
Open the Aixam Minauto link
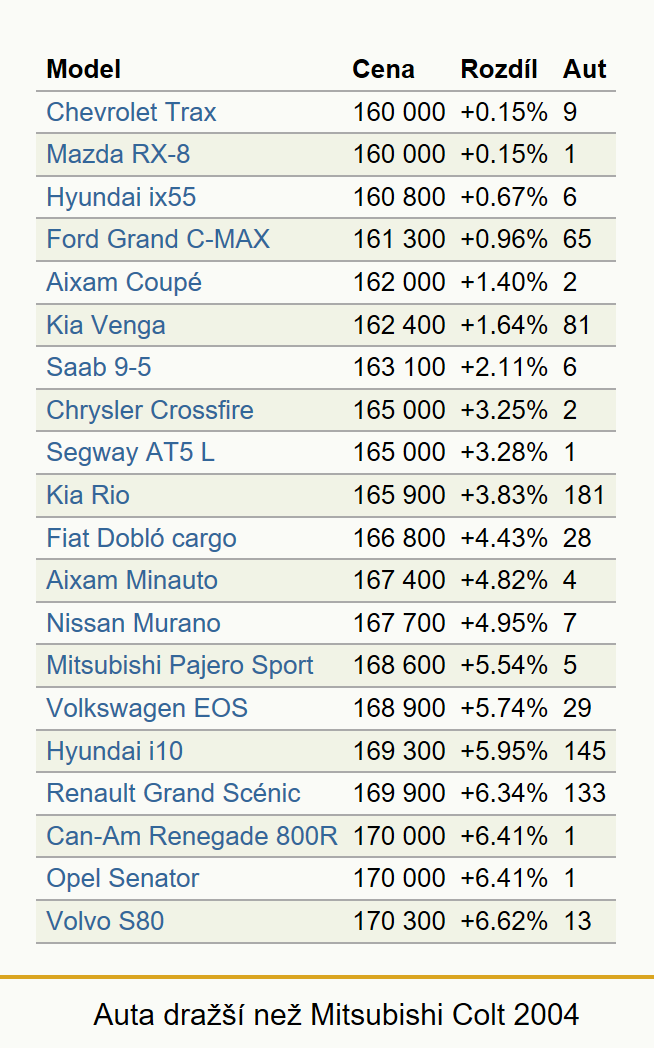(132, 580)
